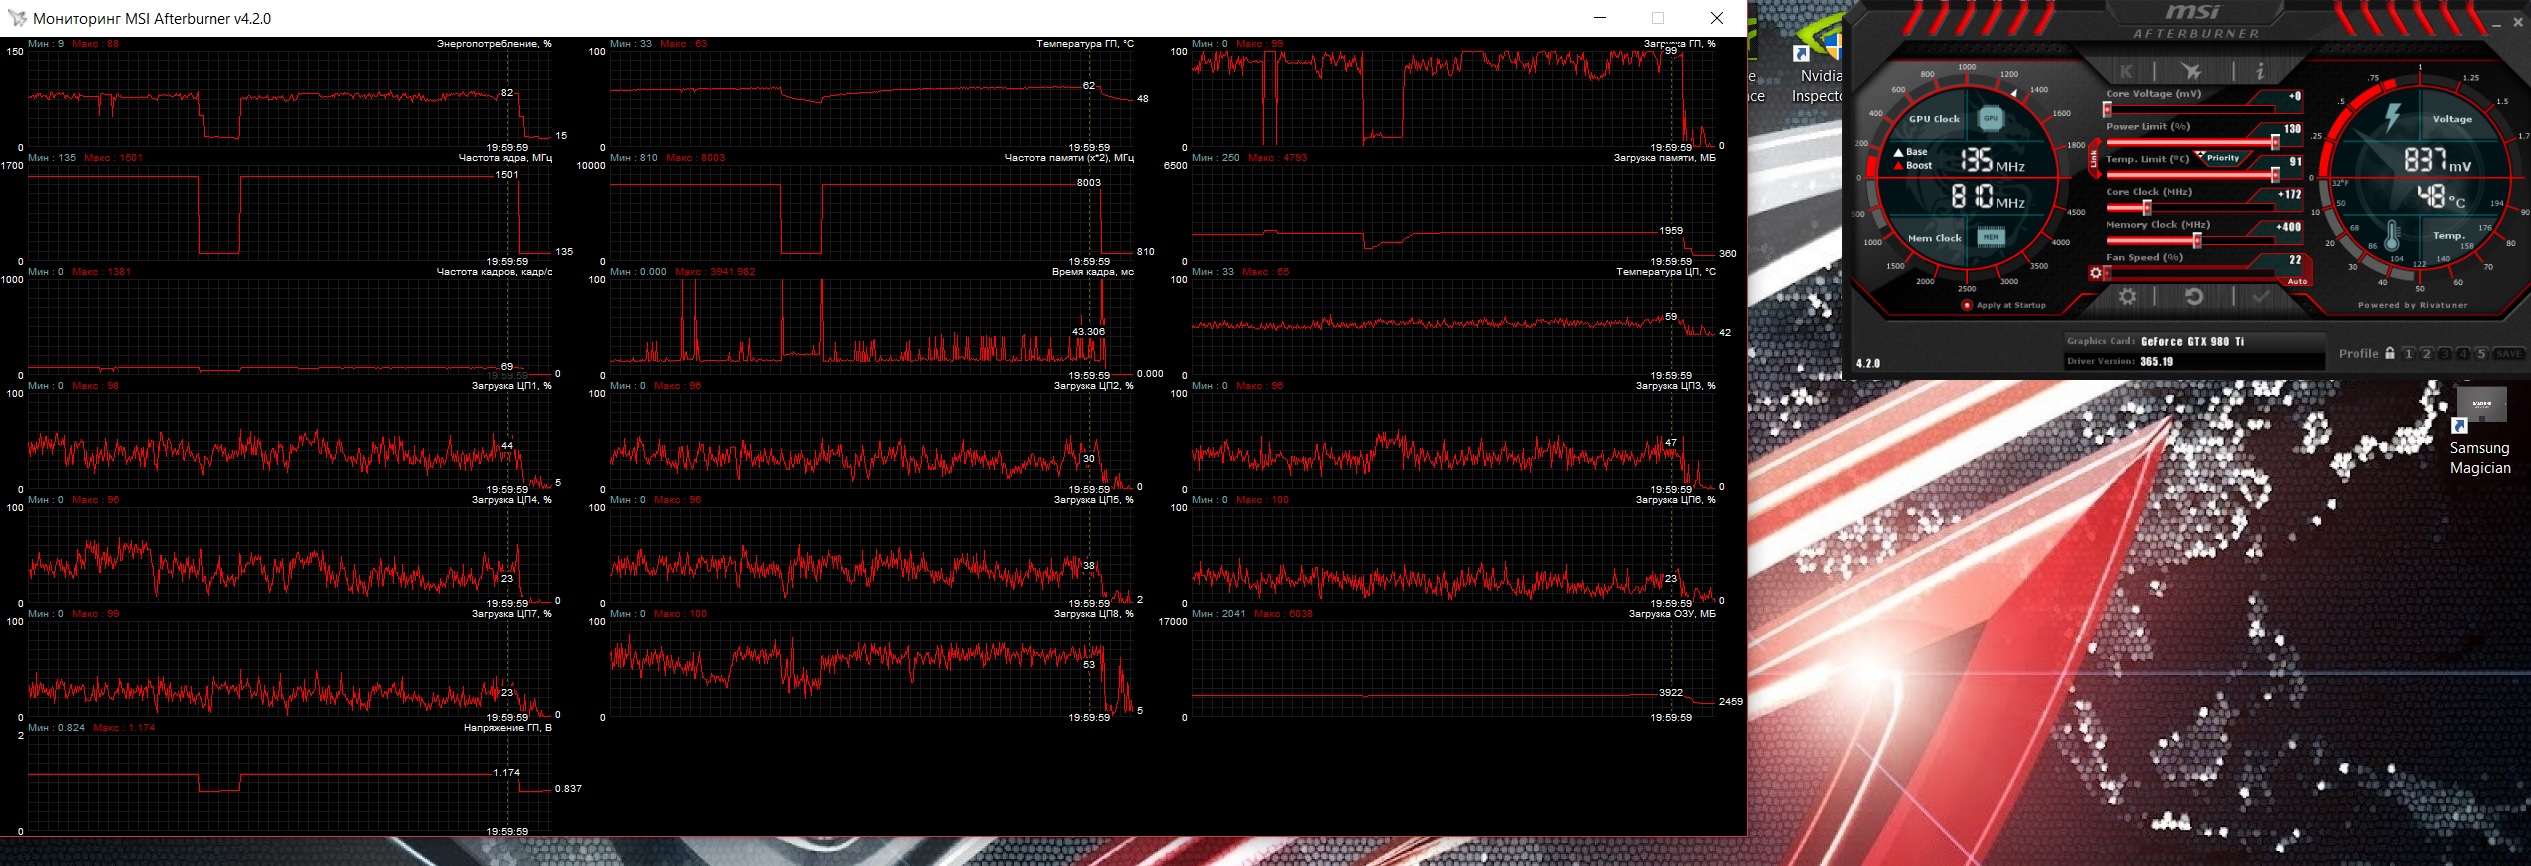Click the profile lock icon
Viewport: 2531px width, 866px height.
point(2390,353)
